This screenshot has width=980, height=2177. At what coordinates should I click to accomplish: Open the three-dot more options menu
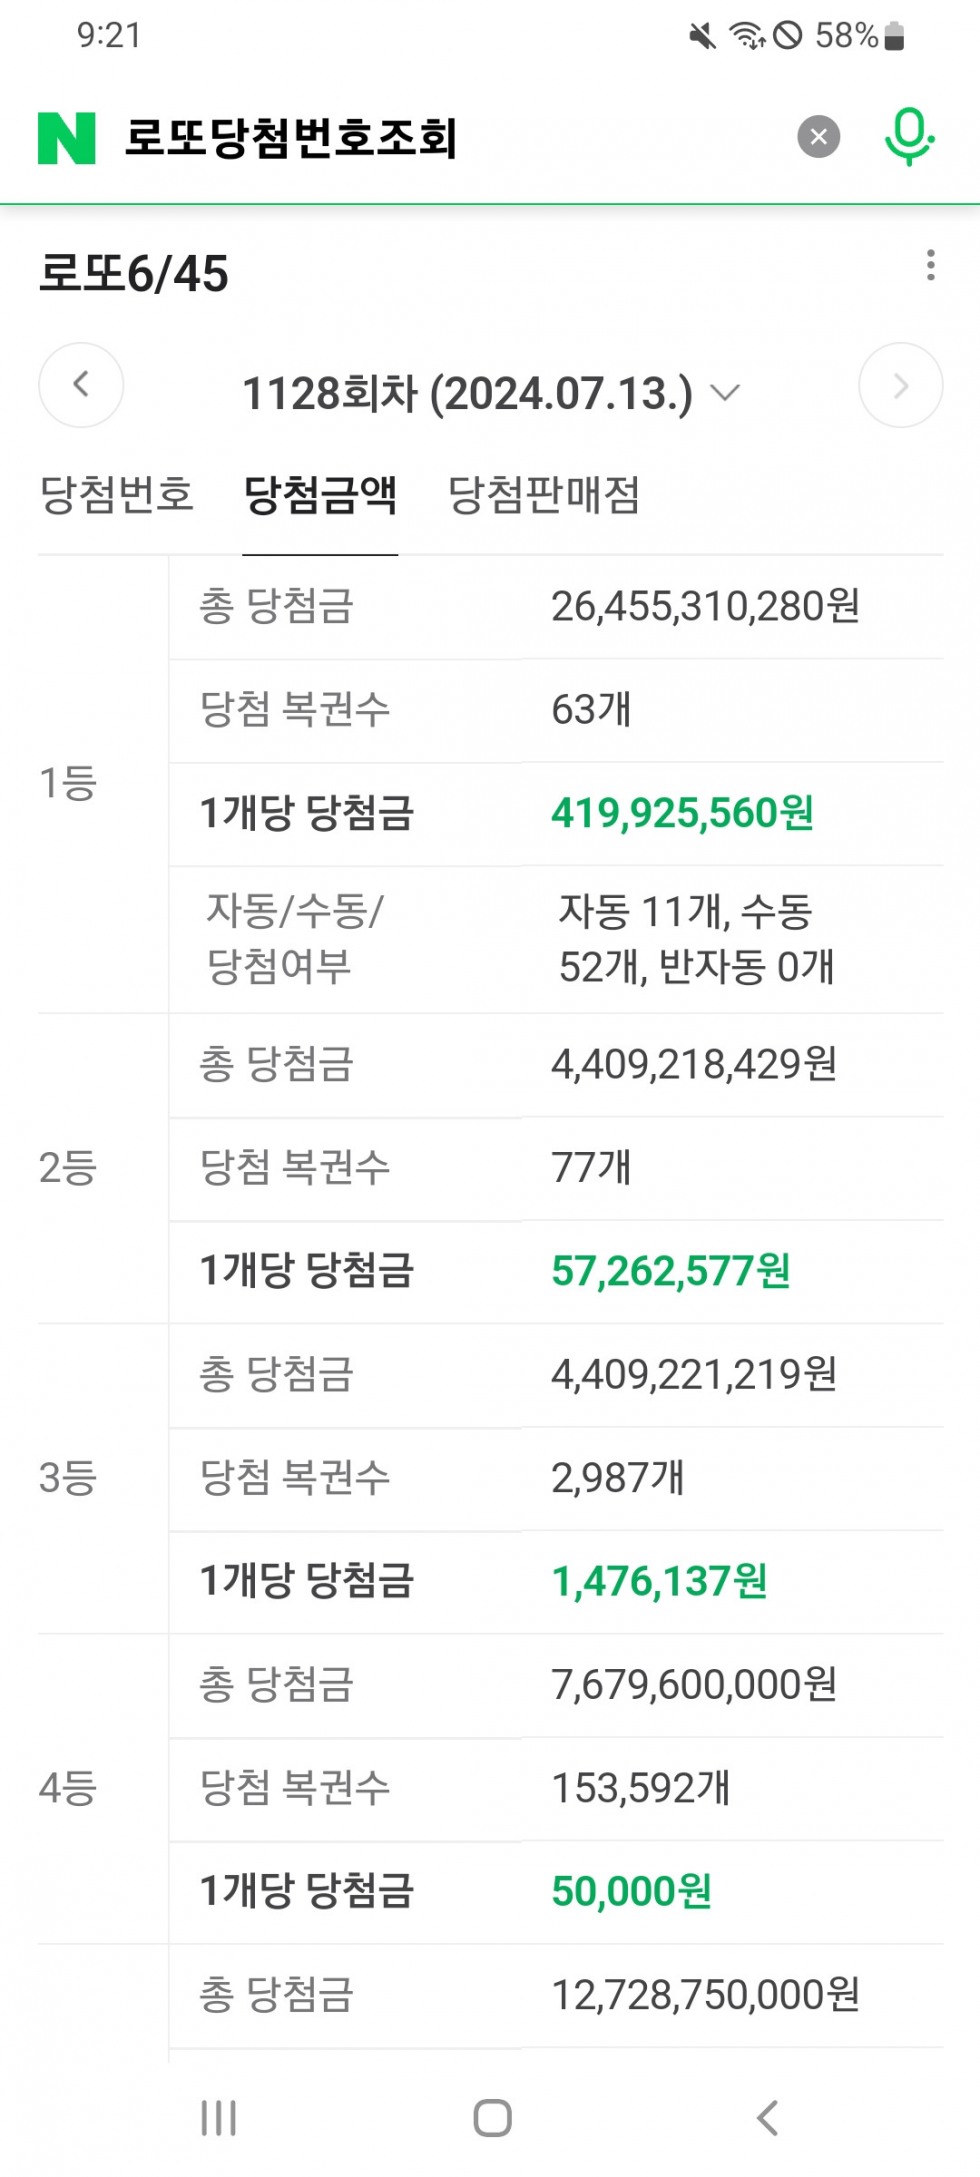931,265
